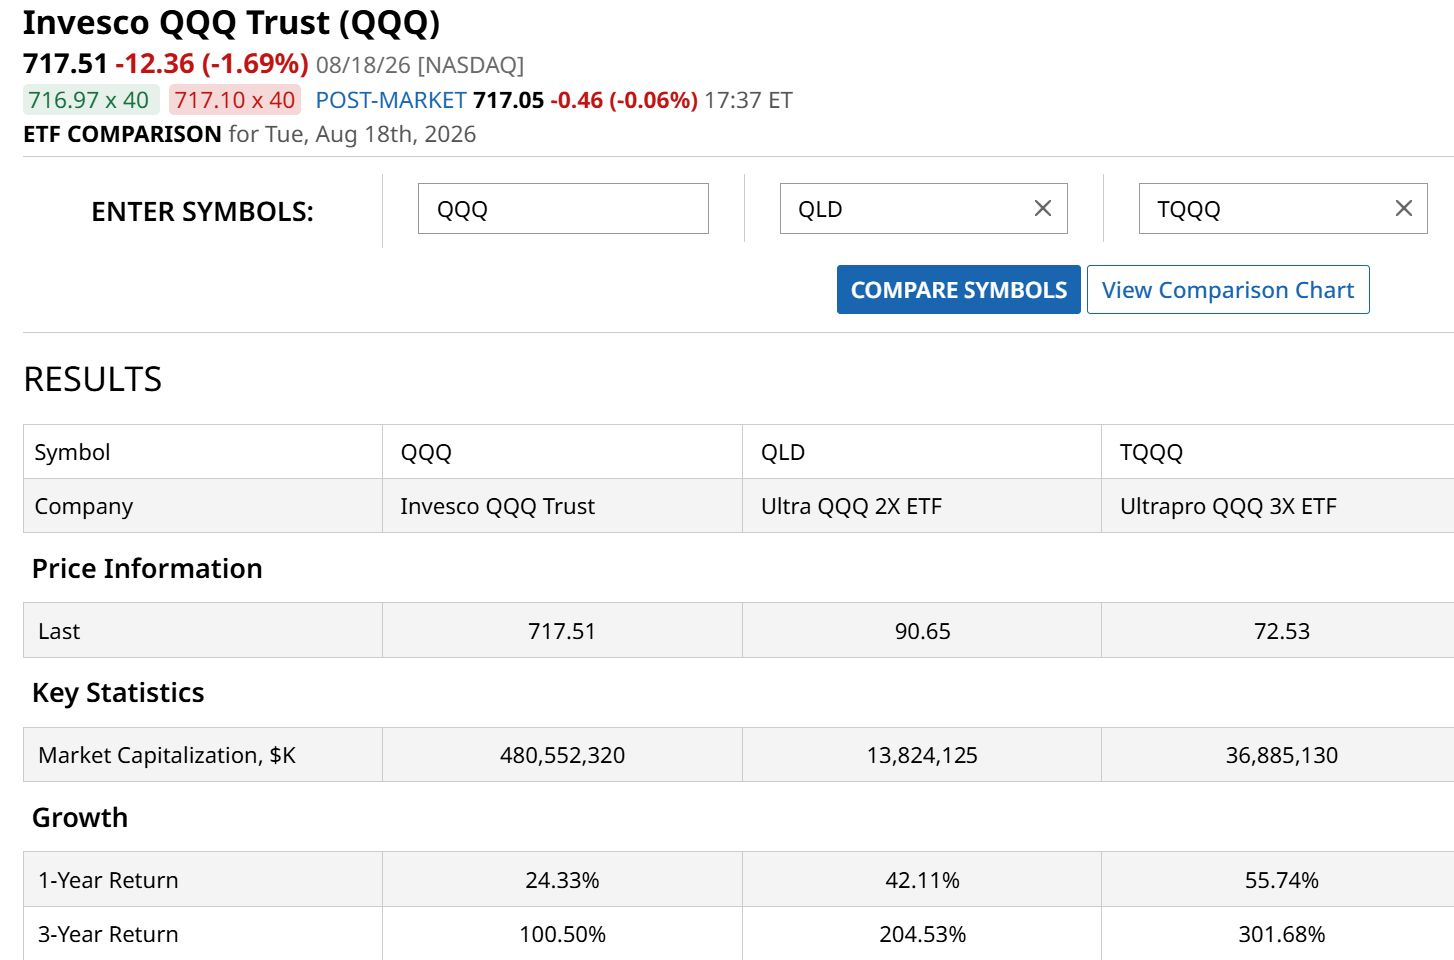Click the QQQ last price 717.51 cell
Image resolution: width=1454 pixels, height=960 pixels.
pos(562,630)
